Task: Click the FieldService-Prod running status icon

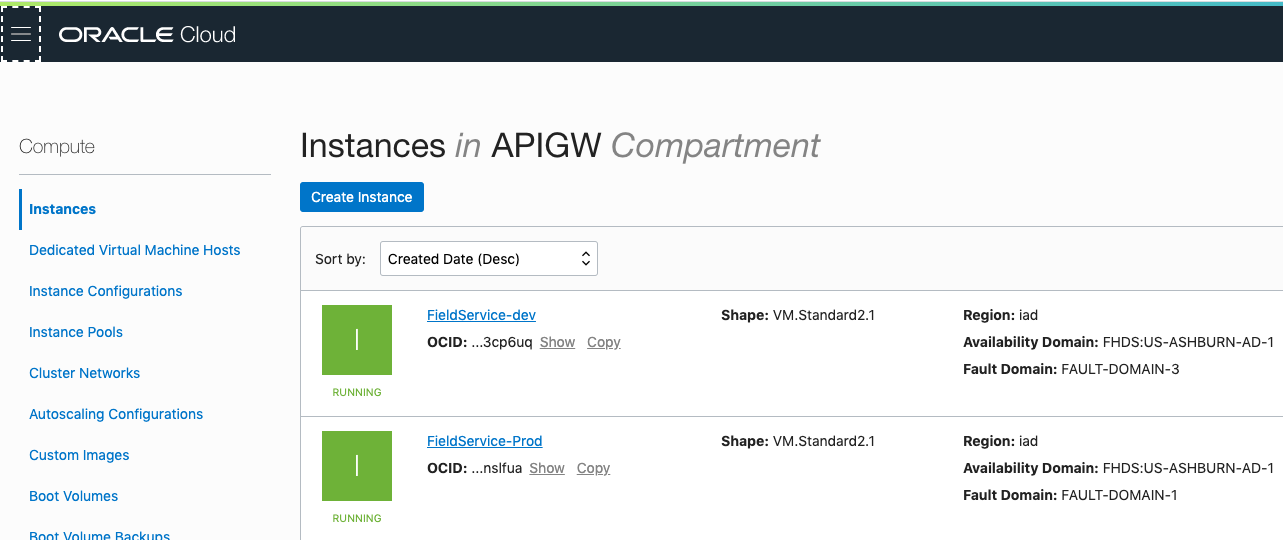Action: 357,466
